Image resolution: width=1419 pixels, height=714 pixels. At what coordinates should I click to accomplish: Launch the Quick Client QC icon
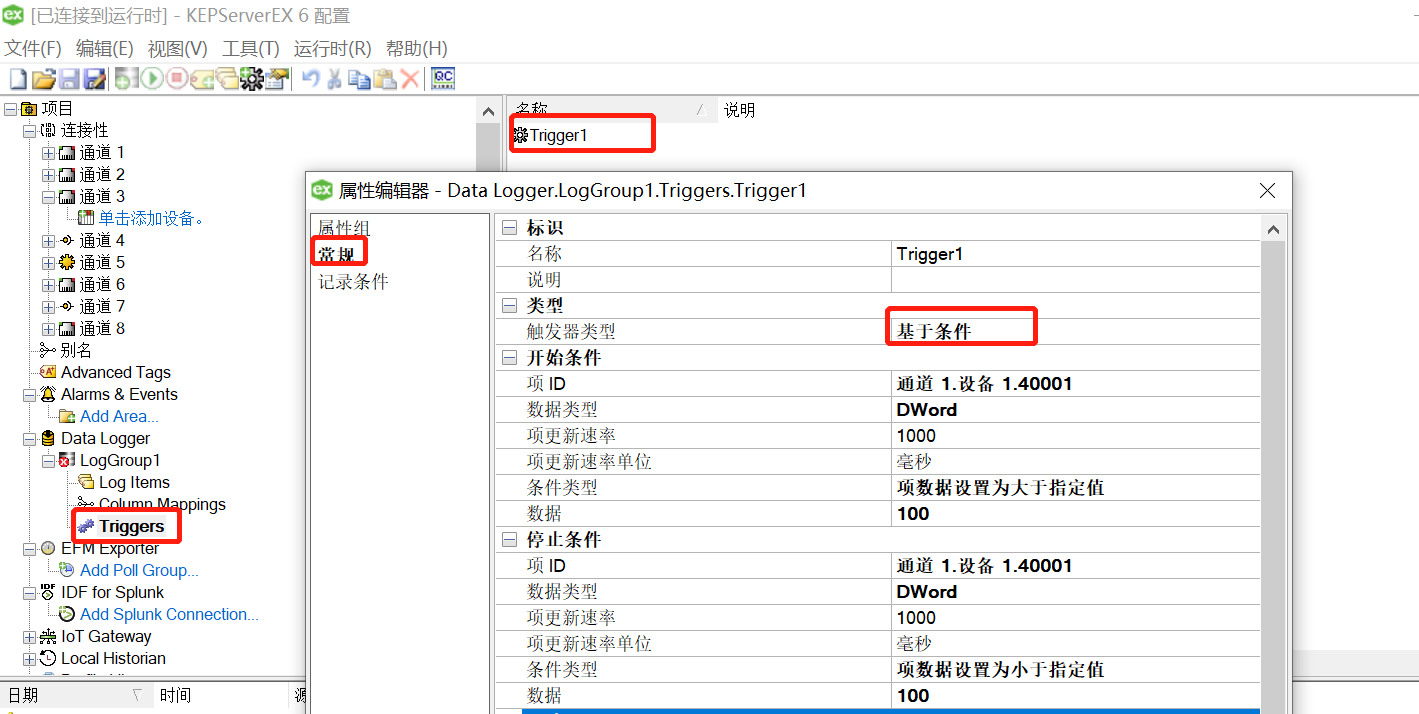coord(443,79)
